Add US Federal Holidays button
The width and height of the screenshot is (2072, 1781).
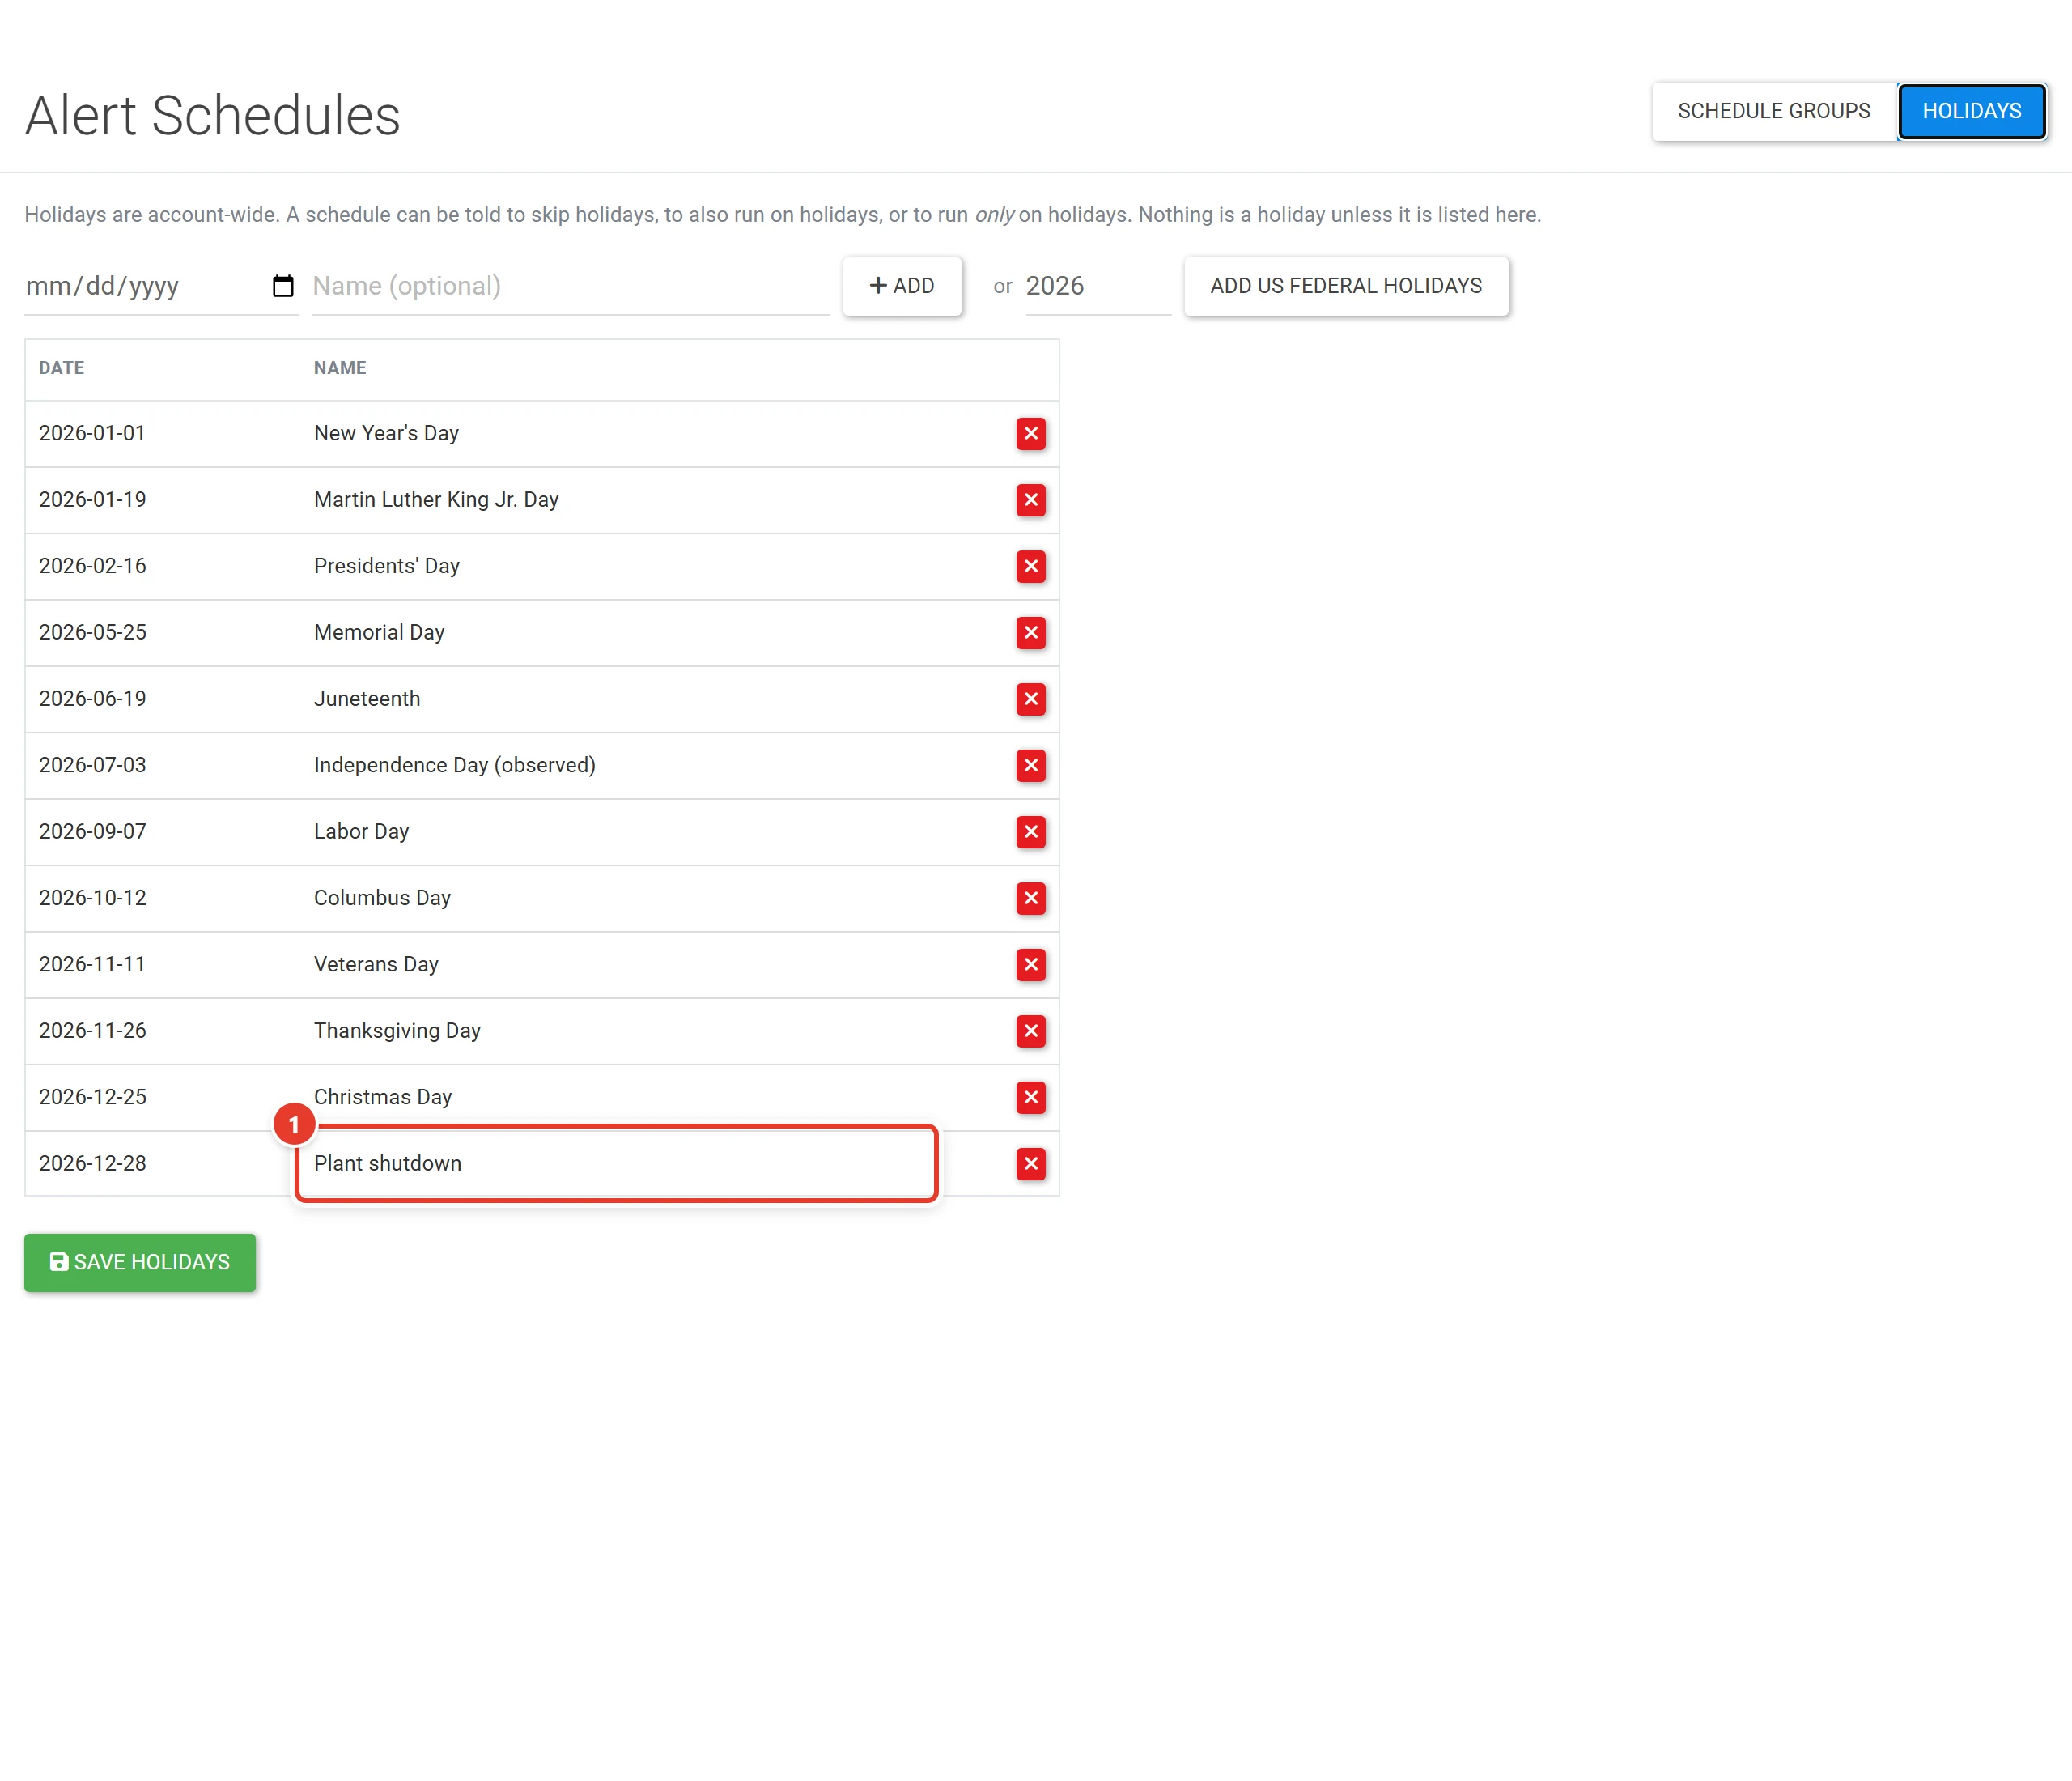pyautogui.click(x=1346, y=286)
